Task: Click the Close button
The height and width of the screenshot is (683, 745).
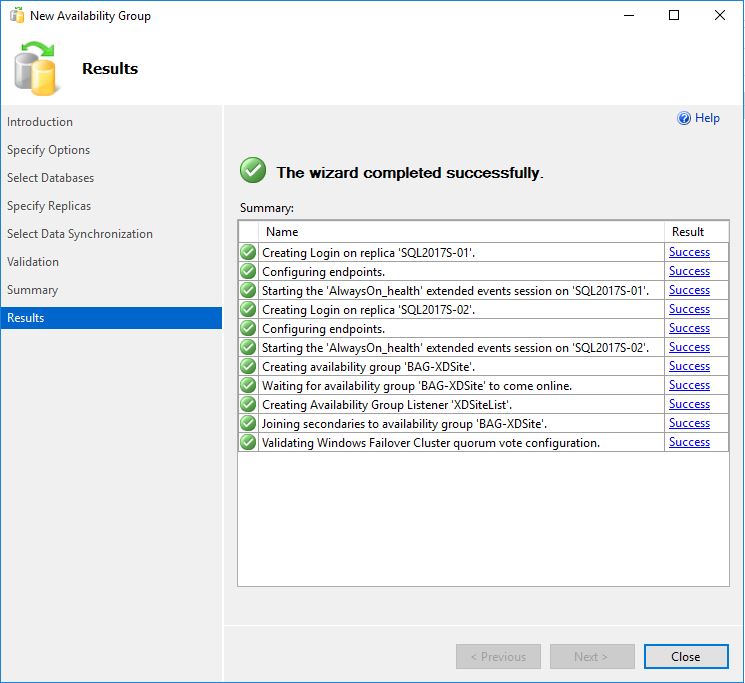Action: click(686, 656)
